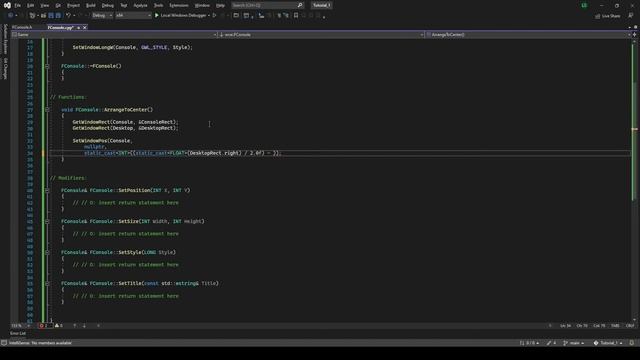The width and height of the screenshot is (640, 360).
Task: Open the Project menu
Action: tap(73, 5)
